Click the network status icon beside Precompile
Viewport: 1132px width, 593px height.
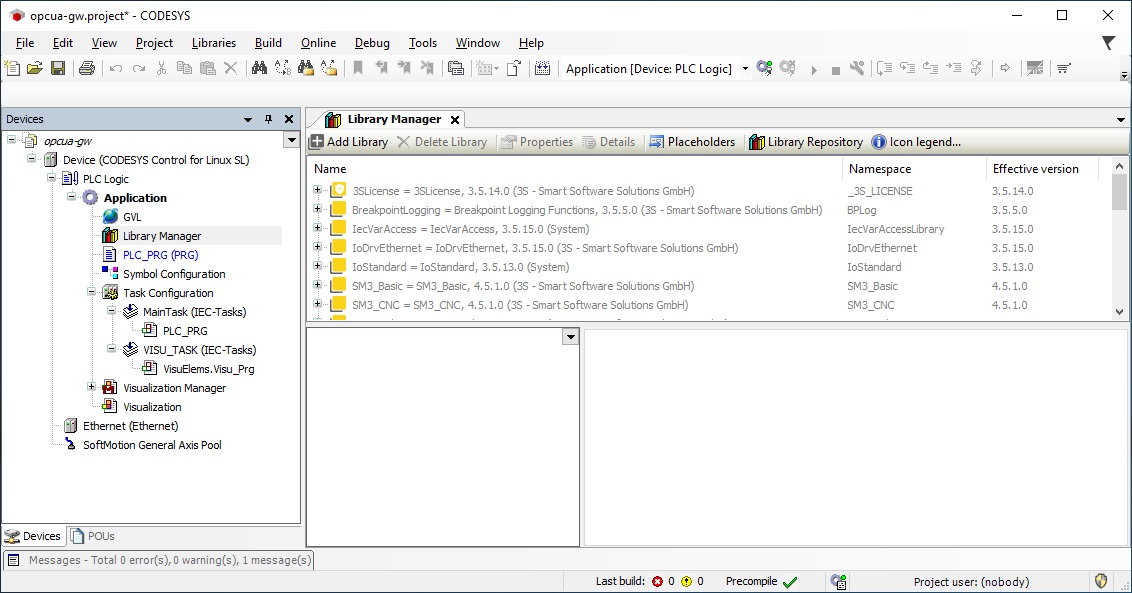click(838, 581)
